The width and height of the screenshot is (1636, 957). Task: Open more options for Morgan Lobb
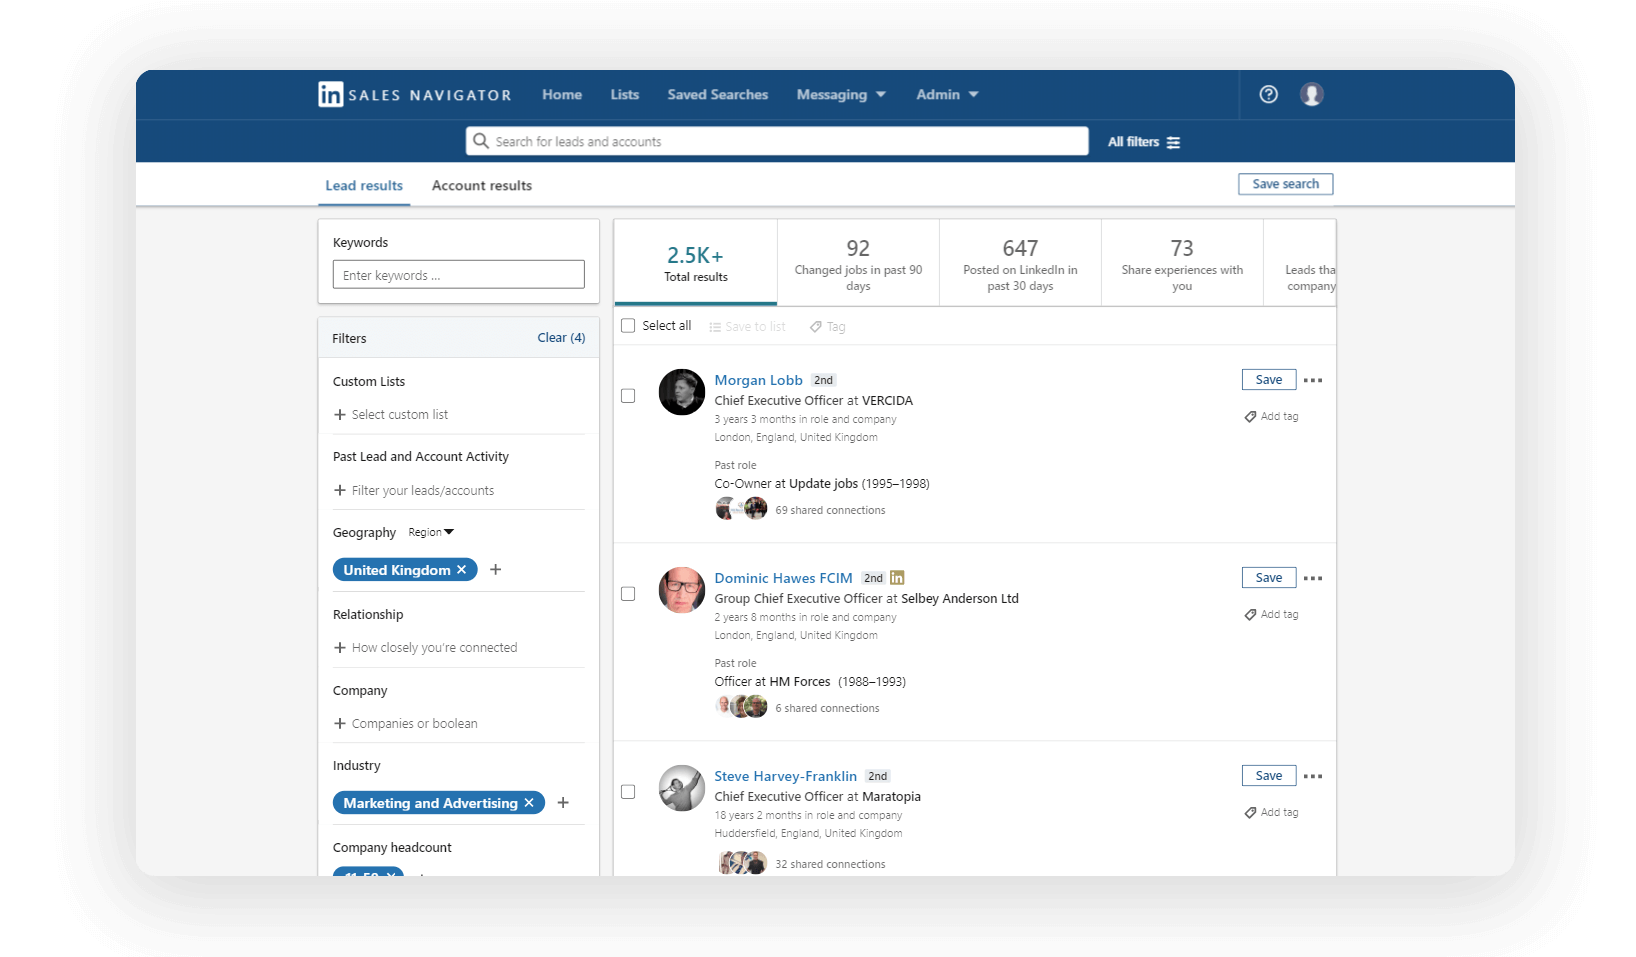[1313, 380]
